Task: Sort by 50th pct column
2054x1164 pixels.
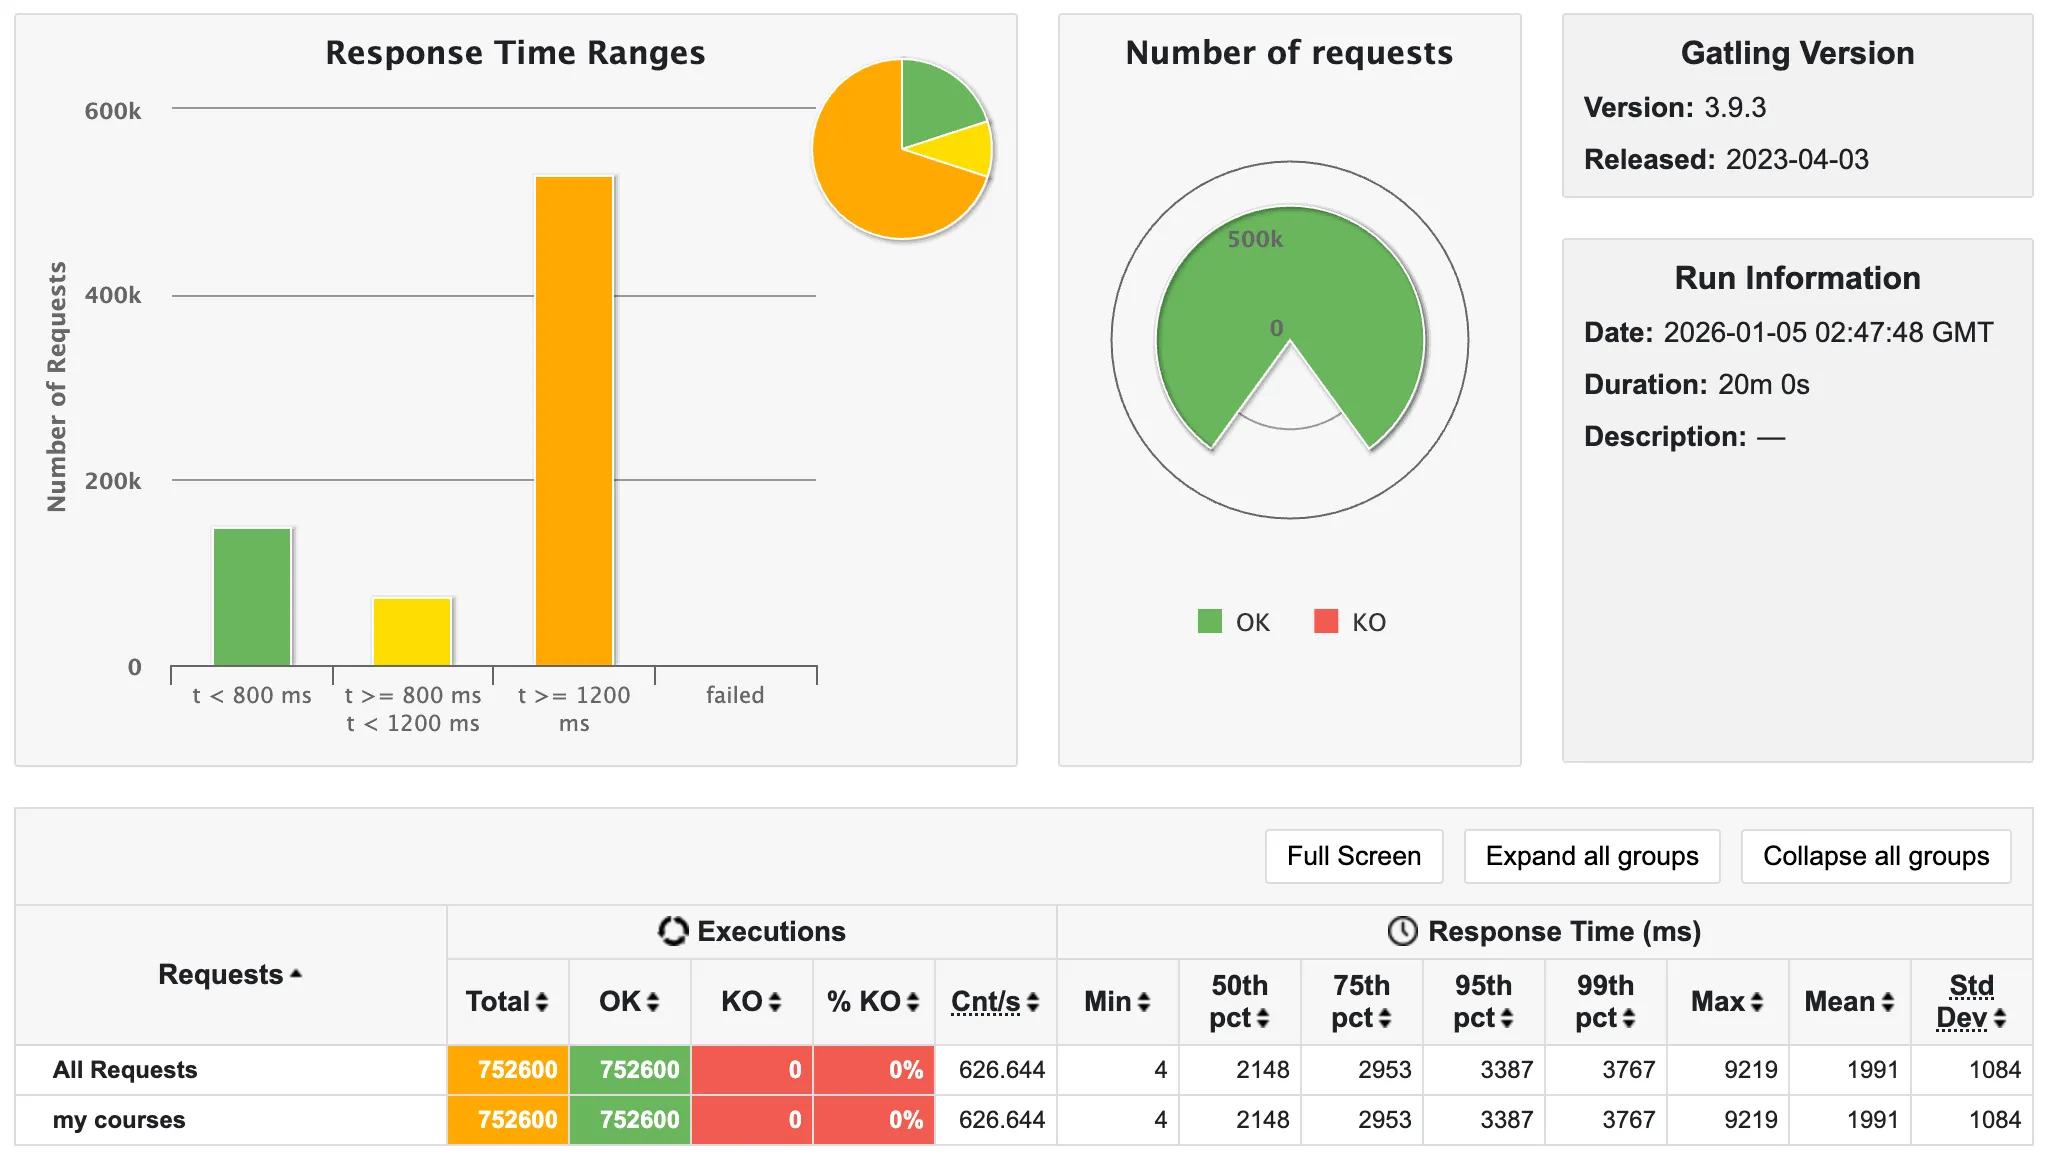Action: click(1239, 1001)
